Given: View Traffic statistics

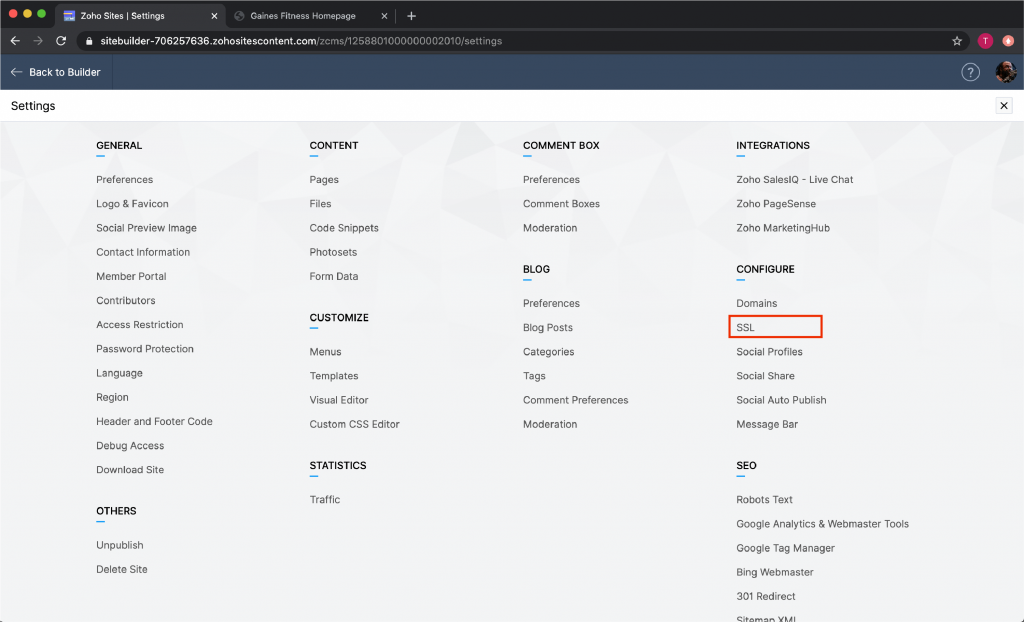Looking at the screenshot, I should (x=325, y=499).
